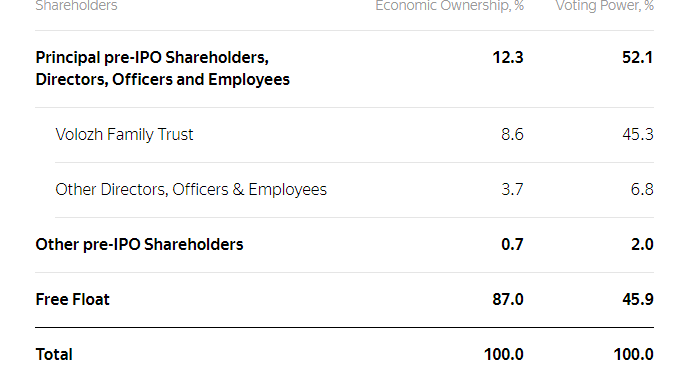Click the Other pre-IPO Shareholders label
674x370 pixels.
tap(139, 245)
